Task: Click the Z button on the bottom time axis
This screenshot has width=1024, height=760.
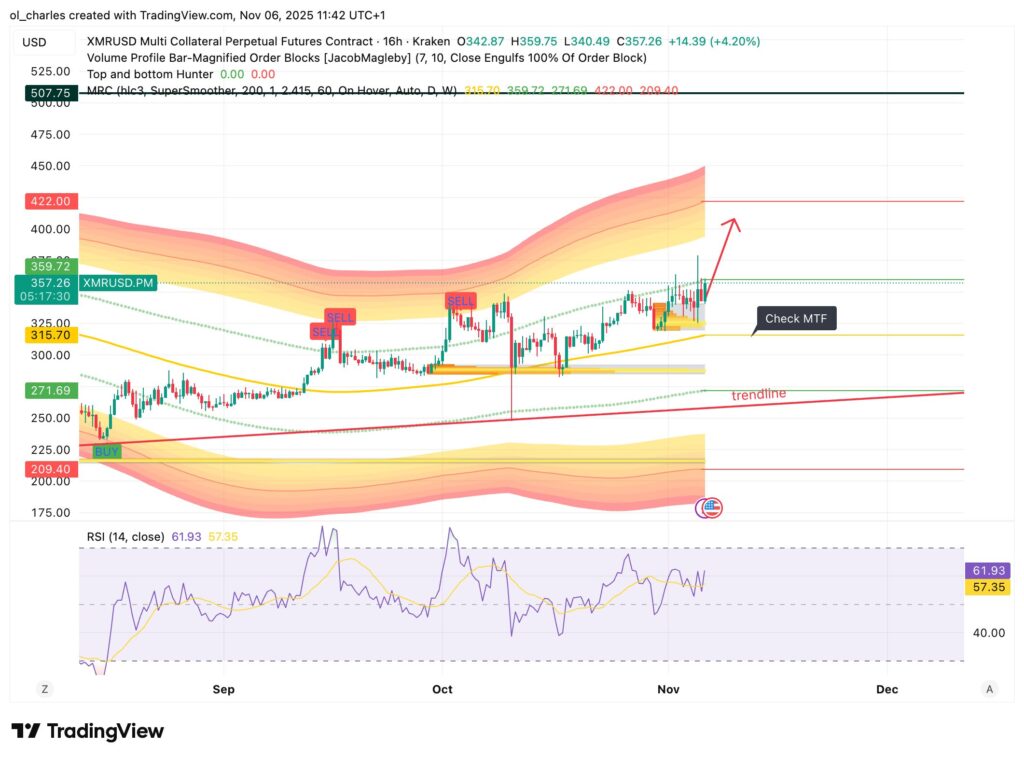Action: [44, 689]
